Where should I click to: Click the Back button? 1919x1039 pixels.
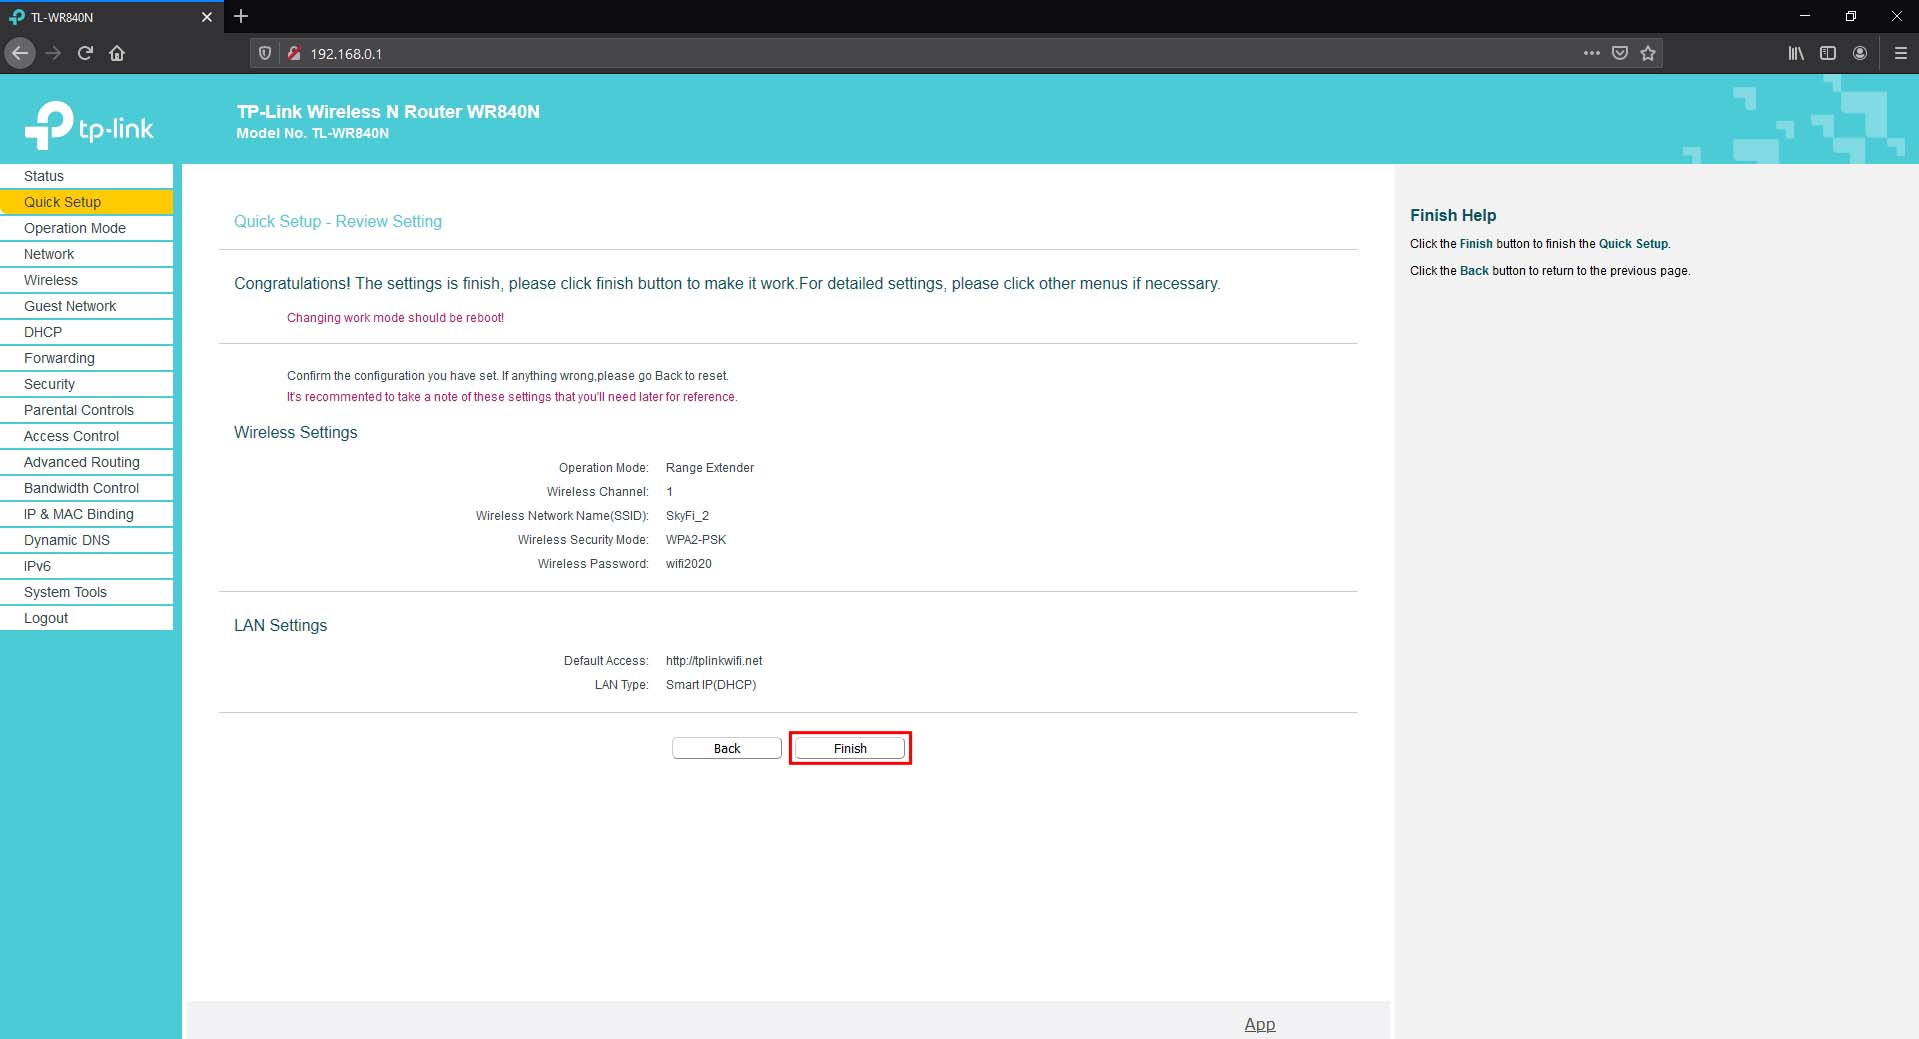pos(726,747)
